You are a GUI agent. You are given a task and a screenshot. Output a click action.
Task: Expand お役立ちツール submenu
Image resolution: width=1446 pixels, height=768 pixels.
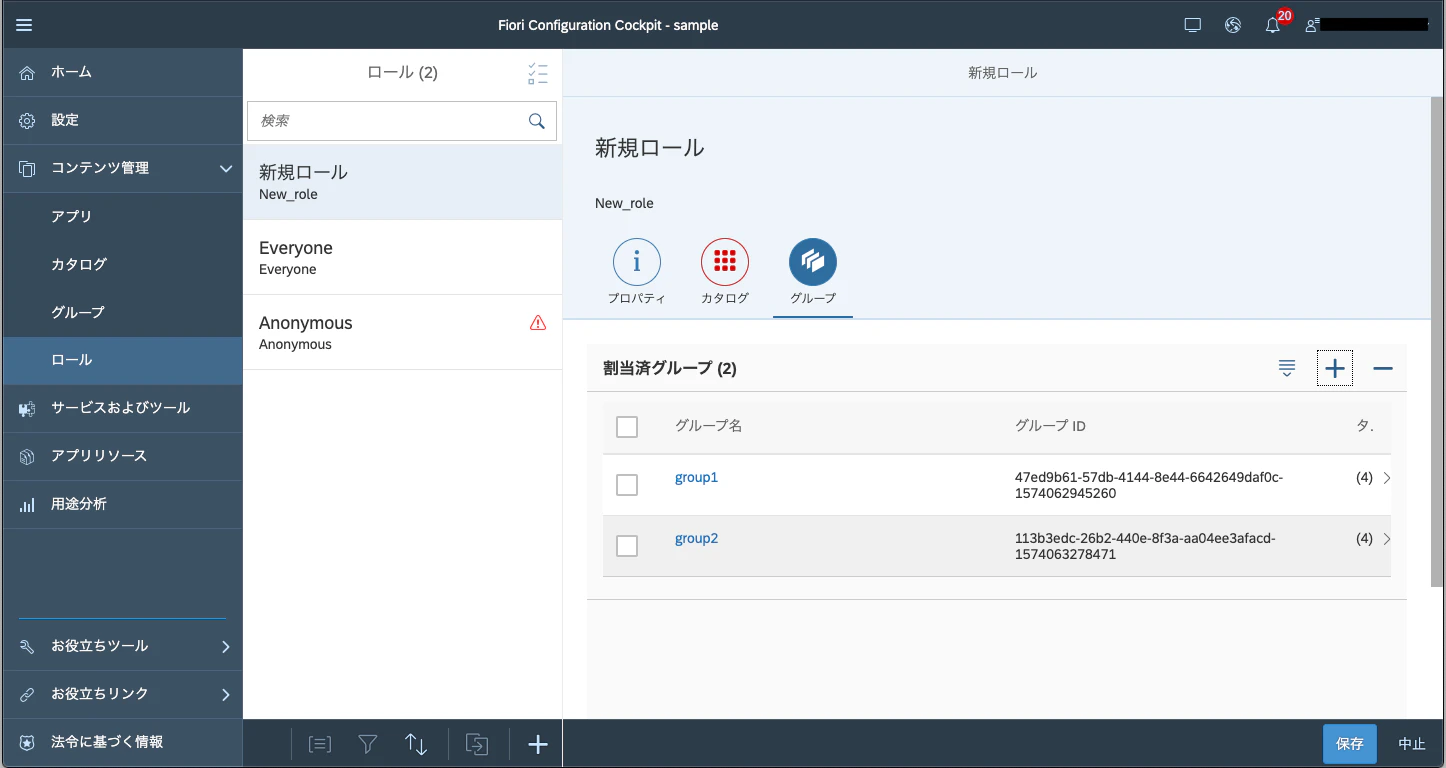point(226,647)
